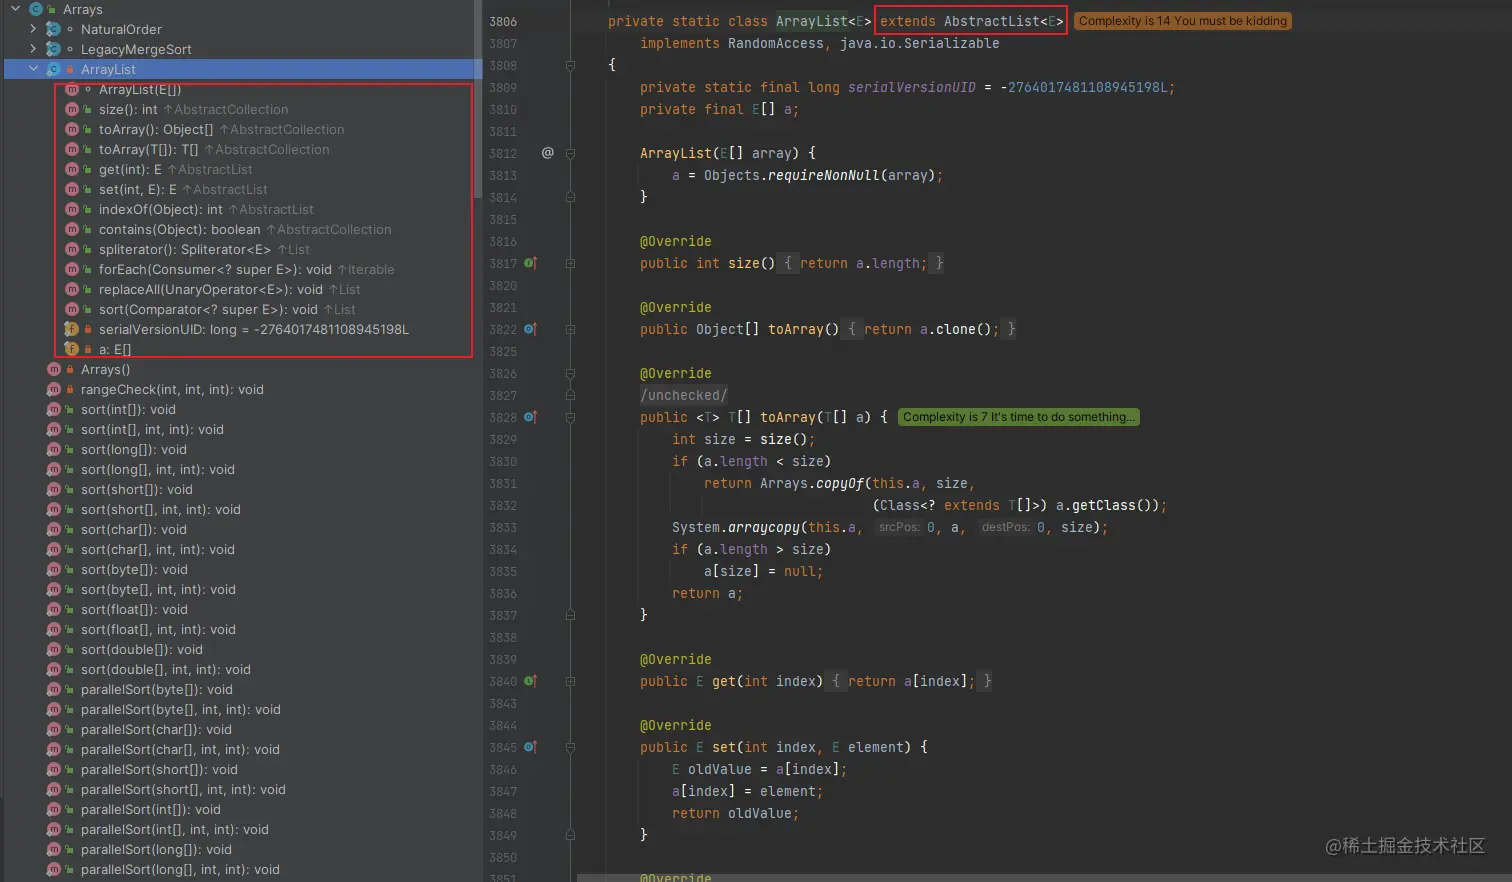Select set(int, E): E in the Structure tree
1512x882 pixels.
click(183, 189)
